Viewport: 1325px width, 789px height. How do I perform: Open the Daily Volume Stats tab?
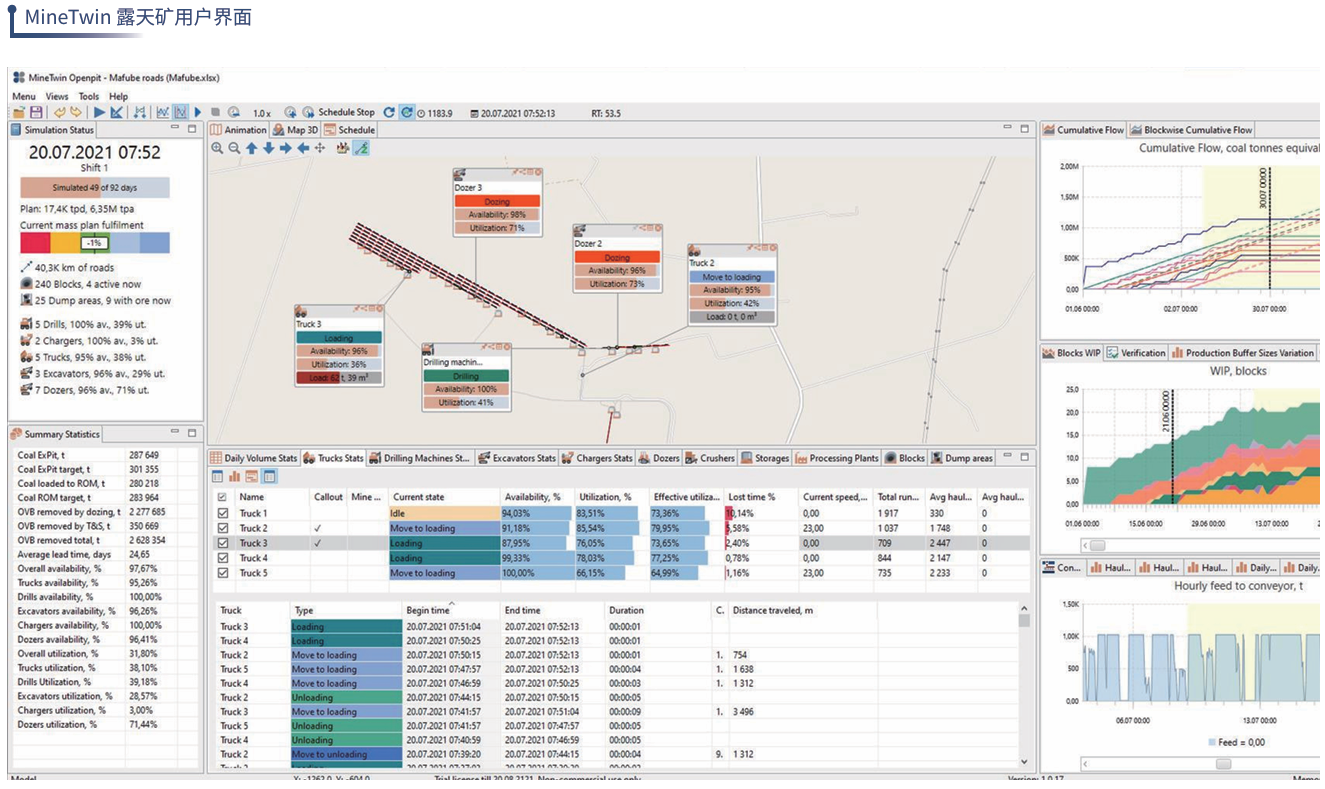click(x=254, y=458)
